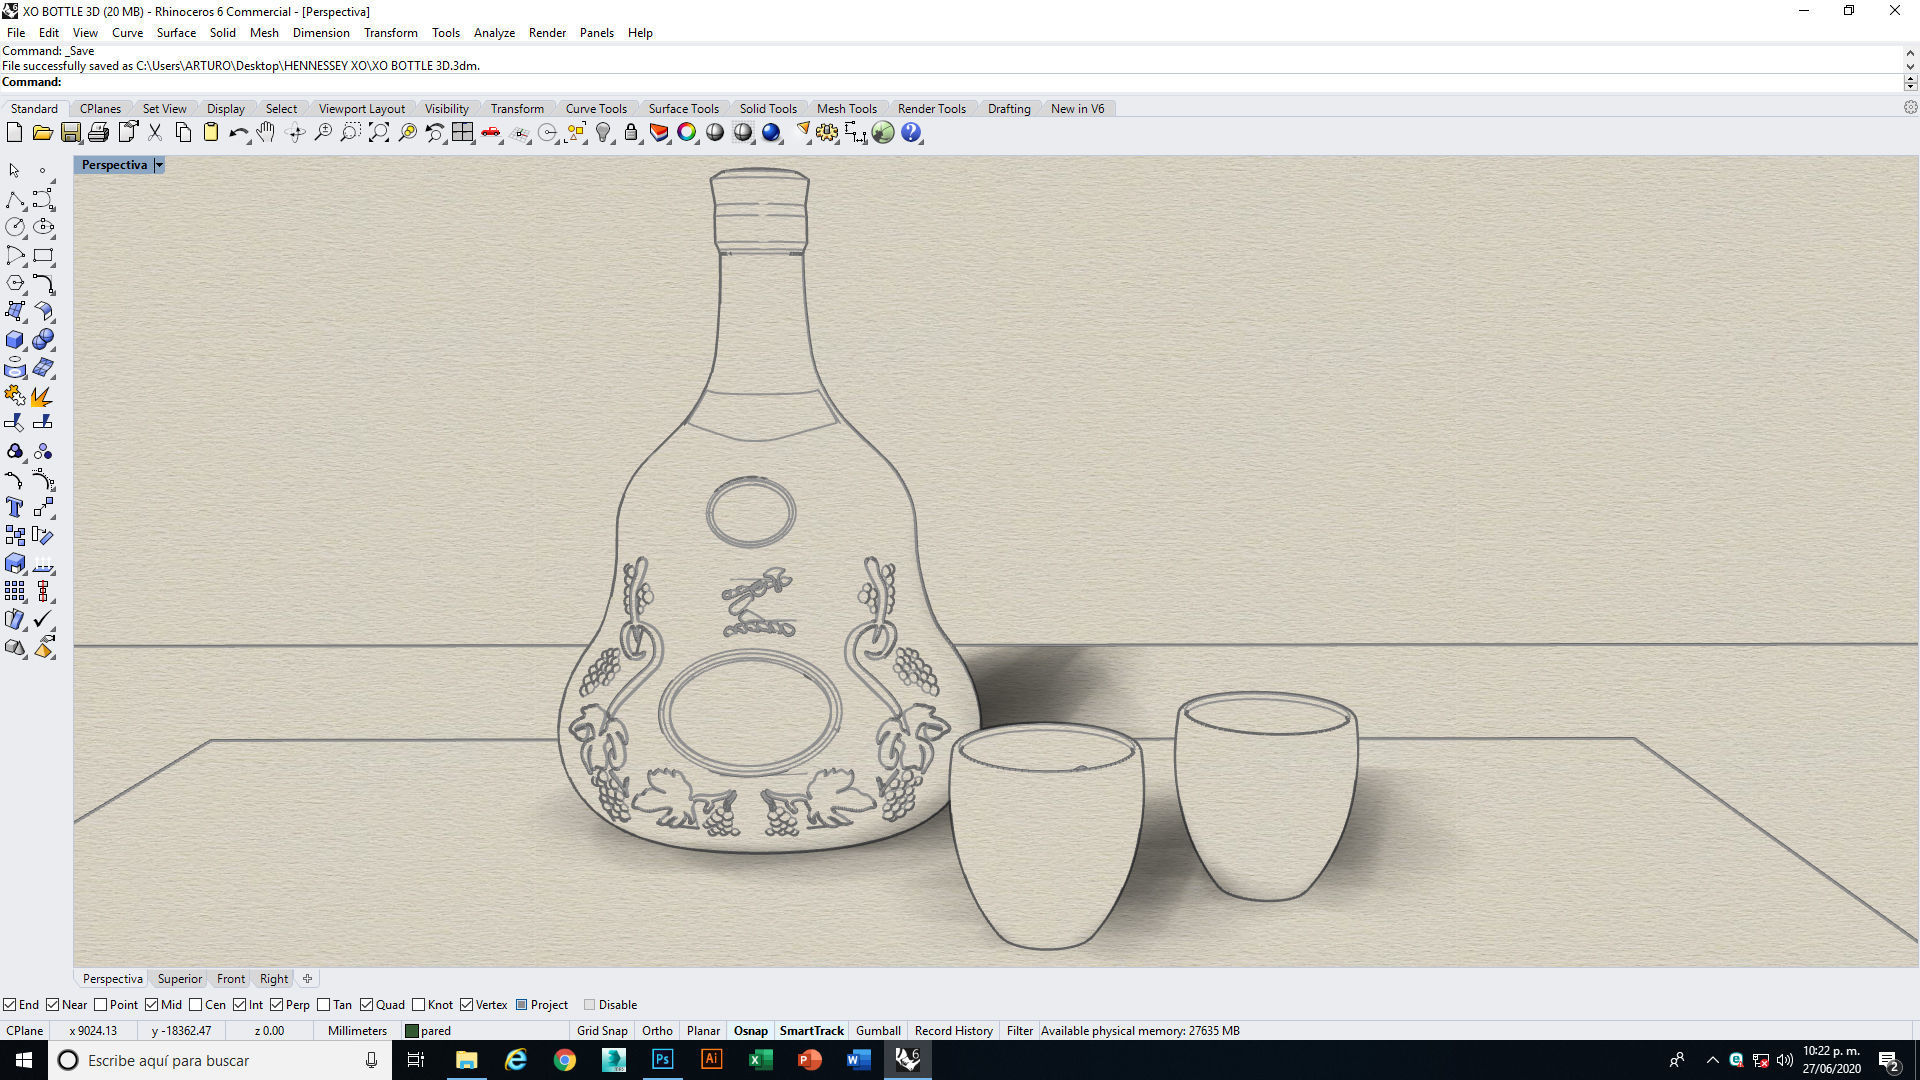Open Help with the blue question mark
Image resolution: width=1920 pixels, height=1080 pixels.
click(911, 132)
